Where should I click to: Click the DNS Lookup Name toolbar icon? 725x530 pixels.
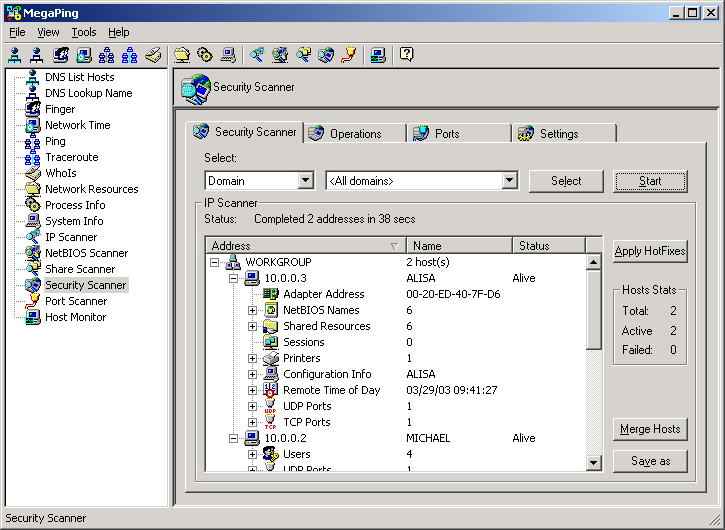coord(37,55)
